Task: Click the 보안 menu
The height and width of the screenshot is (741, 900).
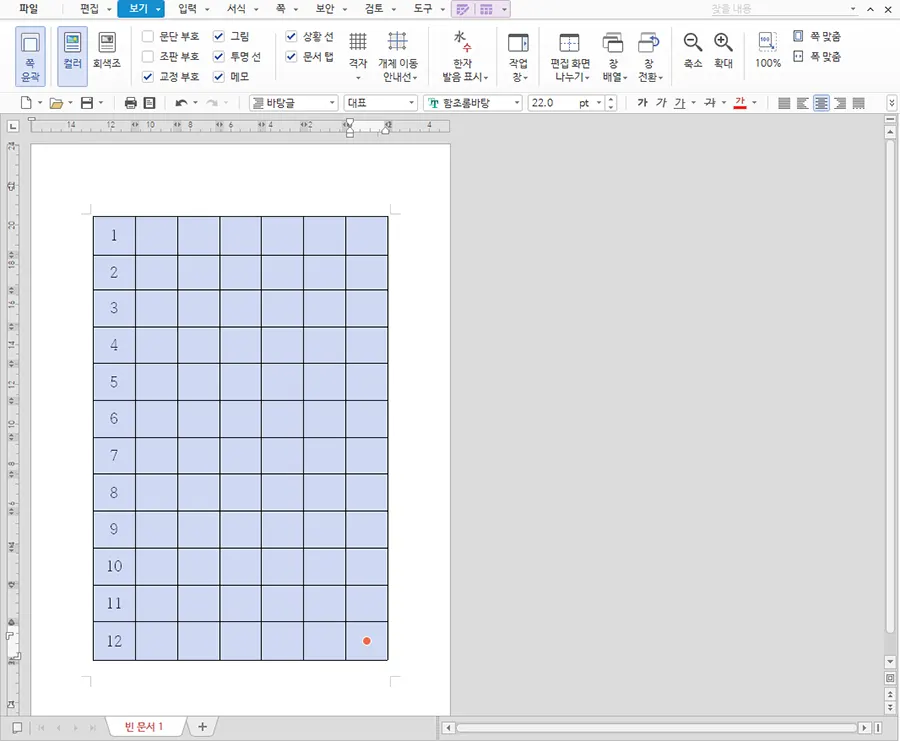Action: point(325,9)
